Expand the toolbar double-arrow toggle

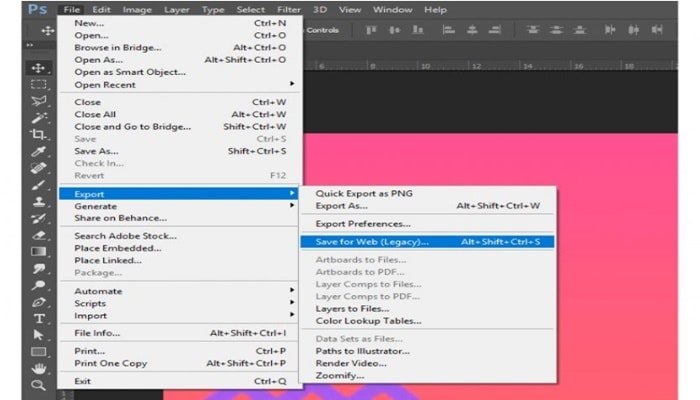29,45
